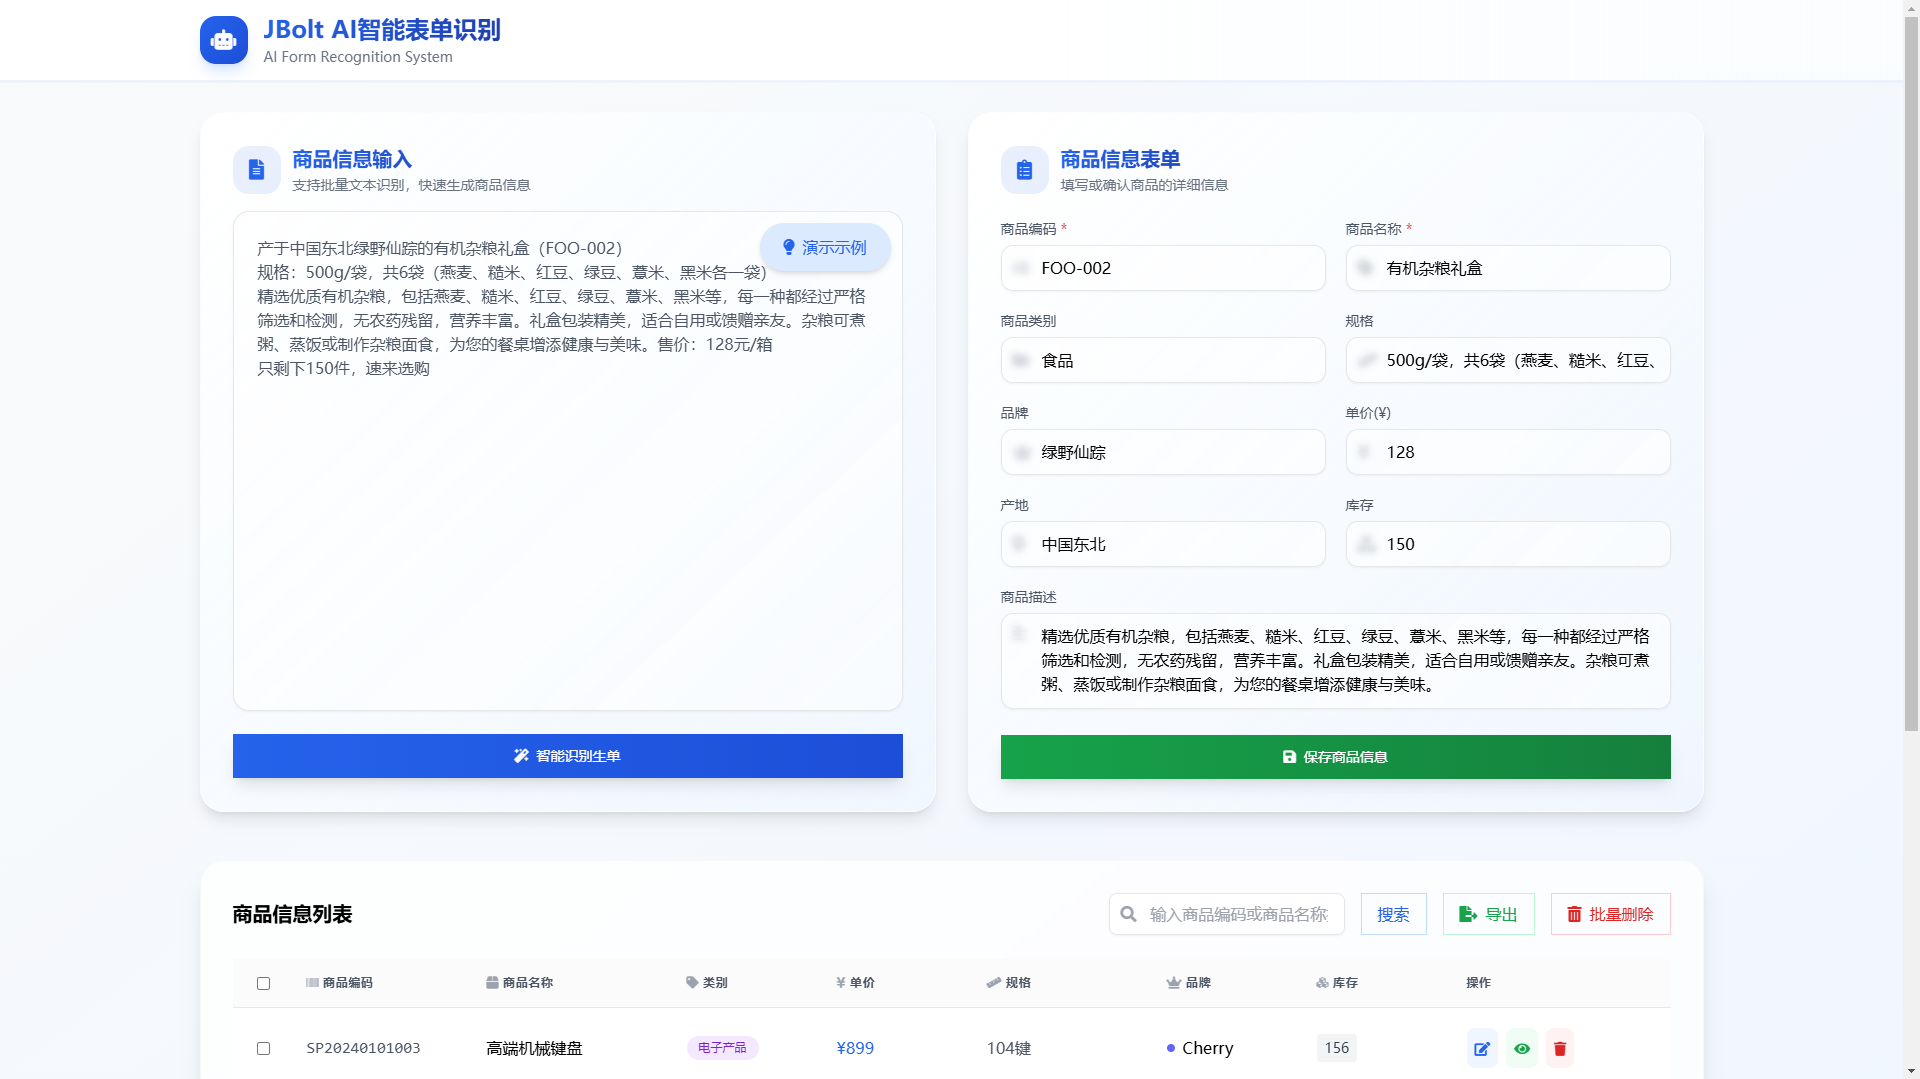Click 智能识别生单 recognize button

click(568, 756)
